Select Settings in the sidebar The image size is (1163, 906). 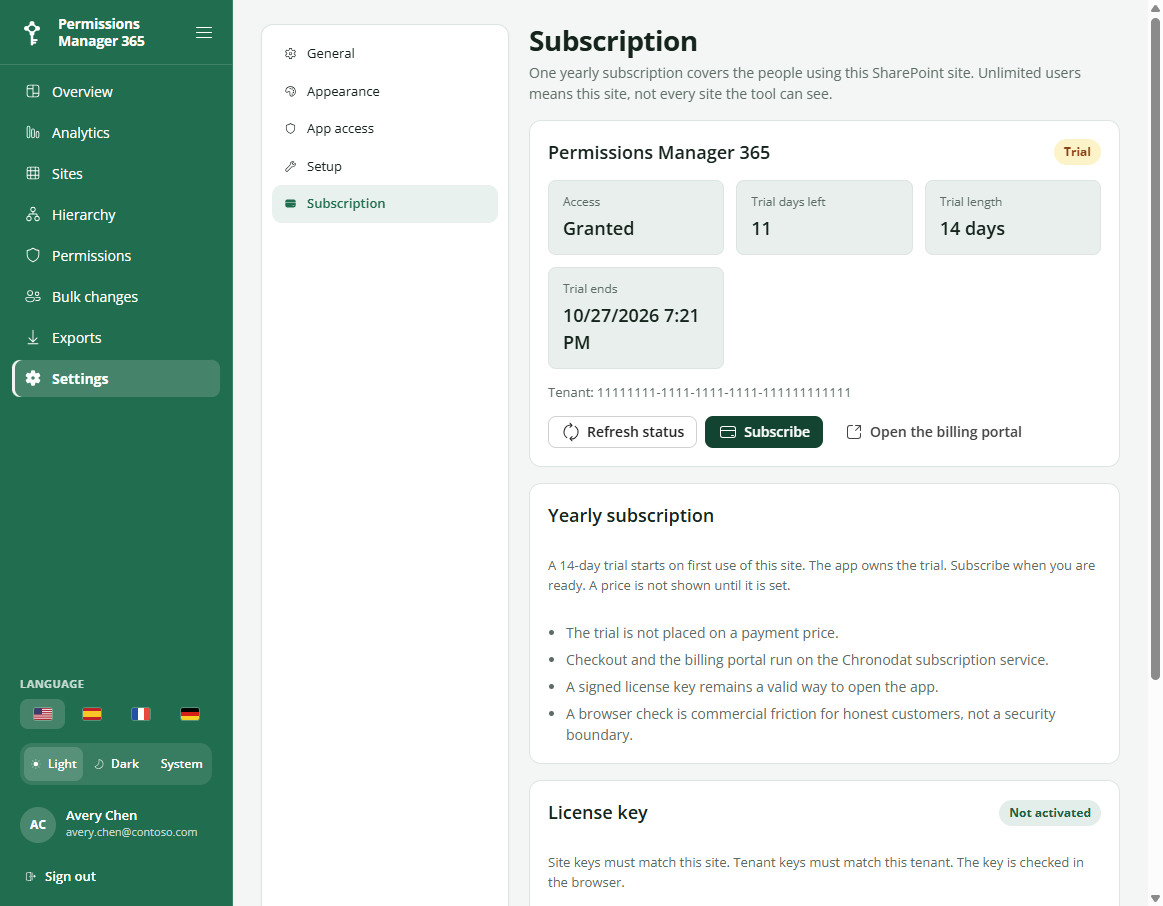pos(116,378)
